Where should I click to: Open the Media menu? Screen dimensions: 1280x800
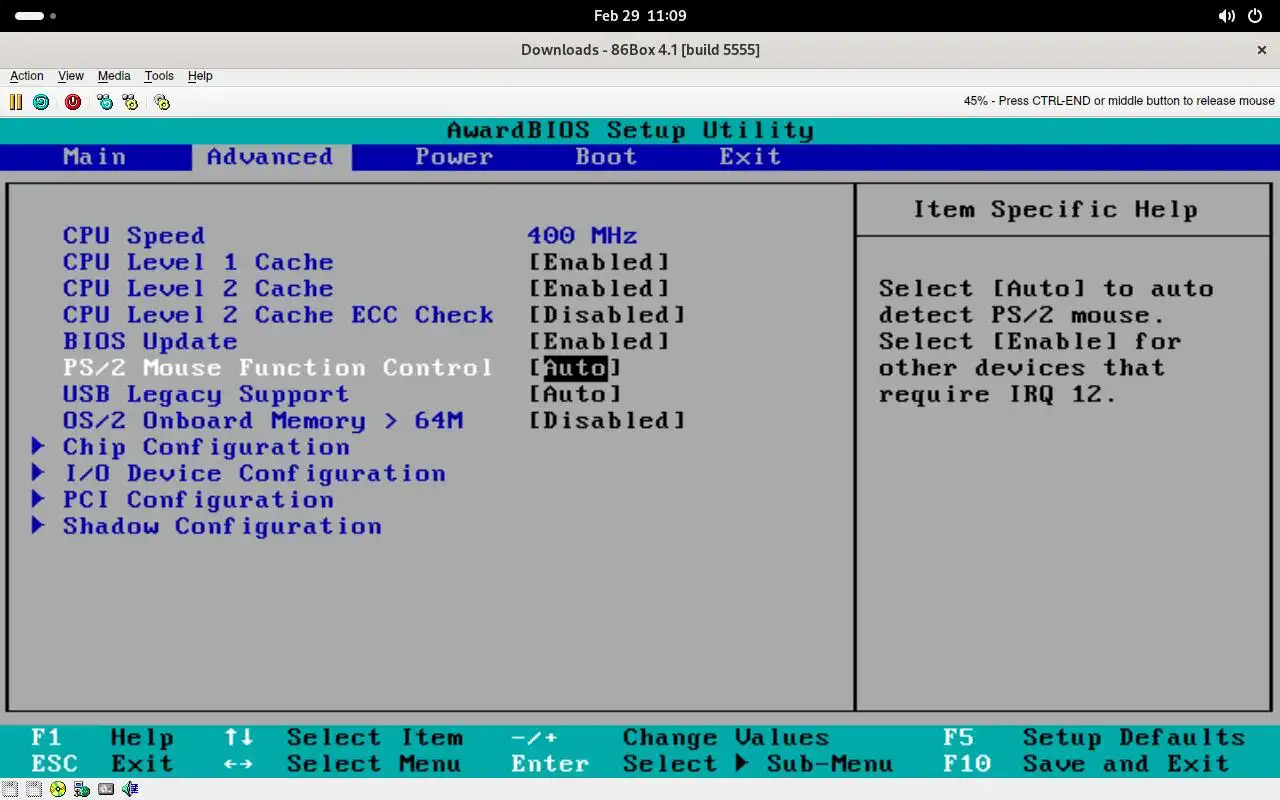pyautogui.click(x=114, y=76)
